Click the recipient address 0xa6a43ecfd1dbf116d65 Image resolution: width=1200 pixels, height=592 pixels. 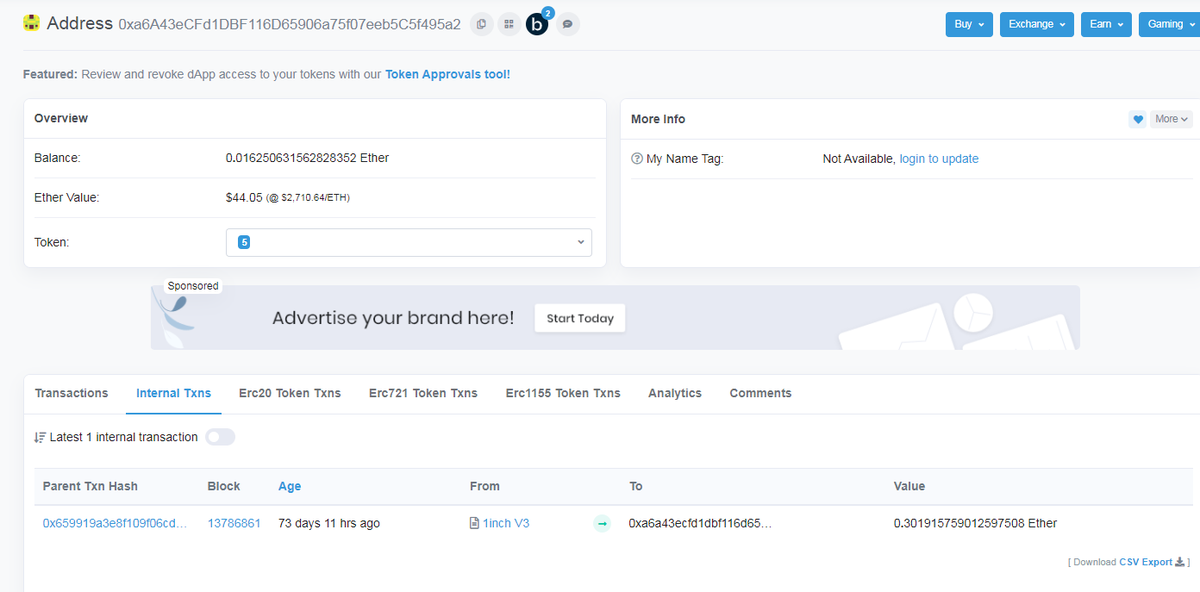700,523
